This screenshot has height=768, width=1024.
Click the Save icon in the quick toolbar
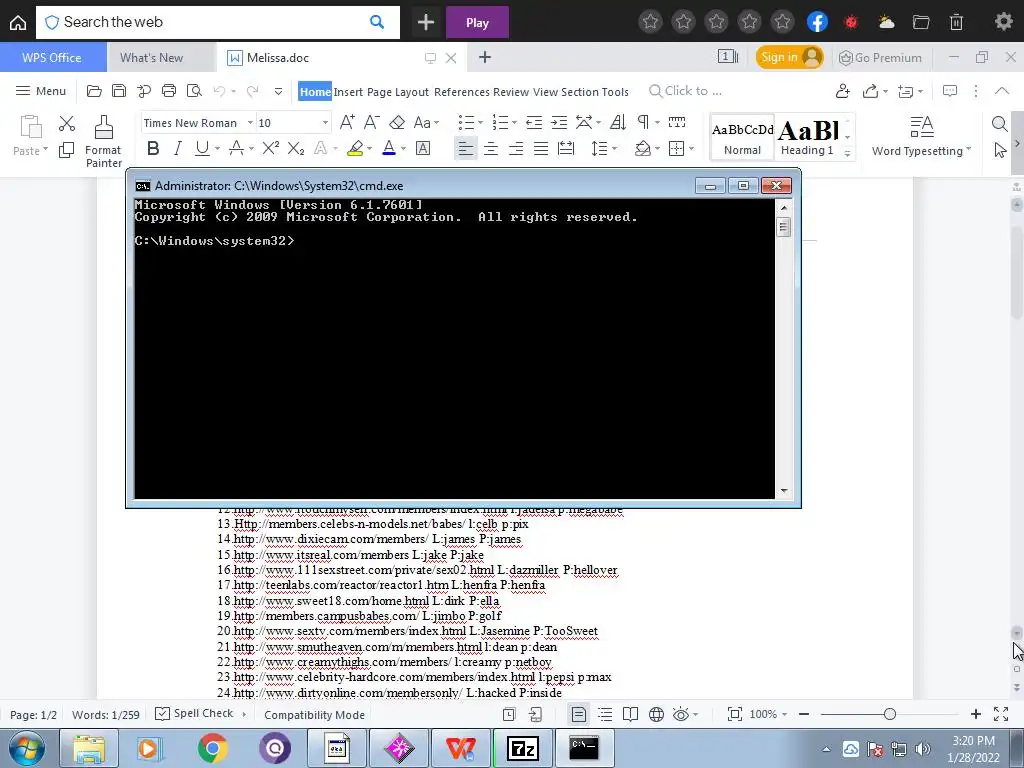[x=119, y=91]
